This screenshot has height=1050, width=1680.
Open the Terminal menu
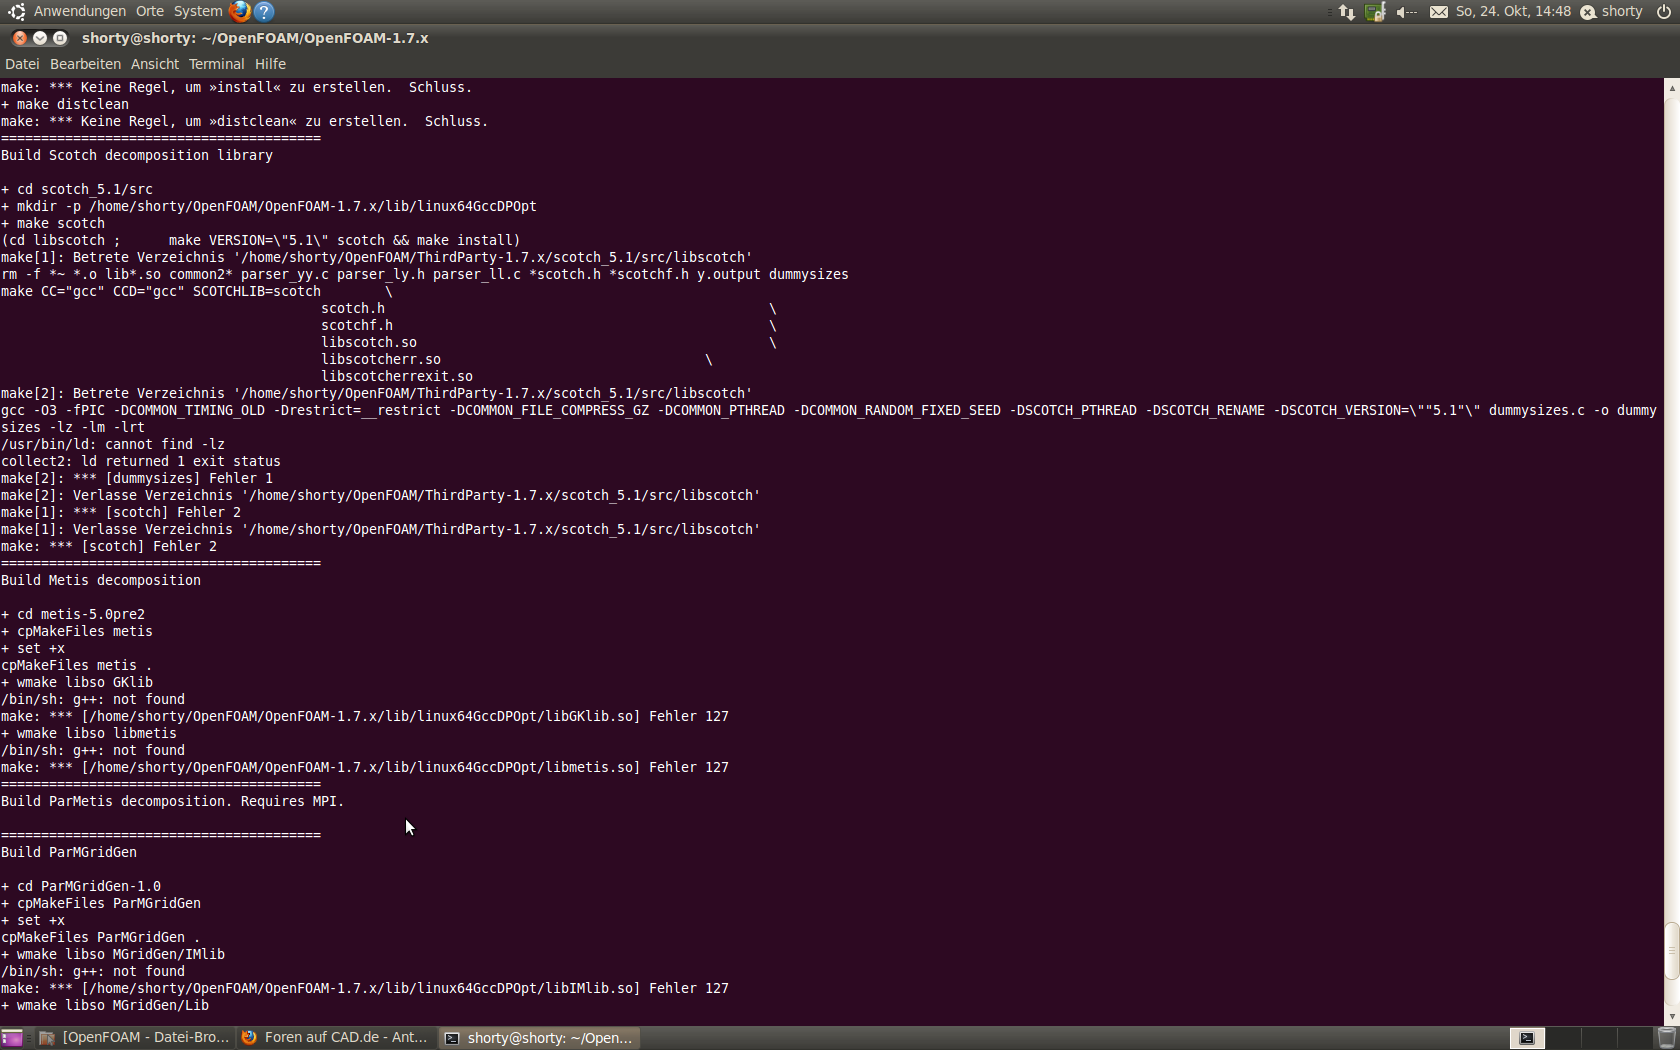pos(216,64)
